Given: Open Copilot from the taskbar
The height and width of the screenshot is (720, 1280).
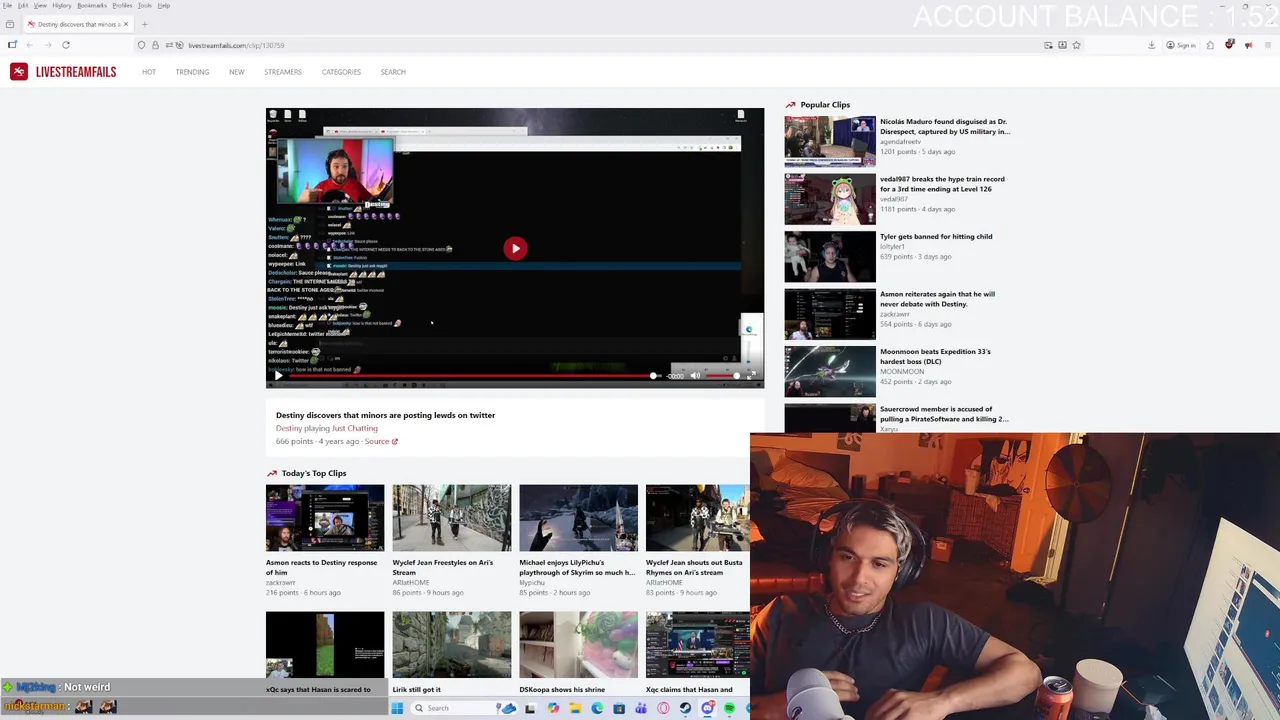Looking at the screenshot, I should [553, 708].
